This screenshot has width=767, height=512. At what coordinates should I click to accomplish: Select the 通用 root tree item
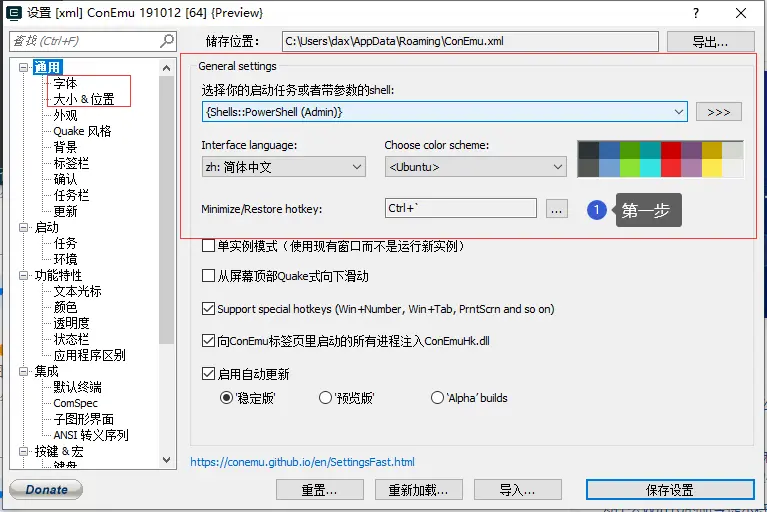[x=47, y=67]
